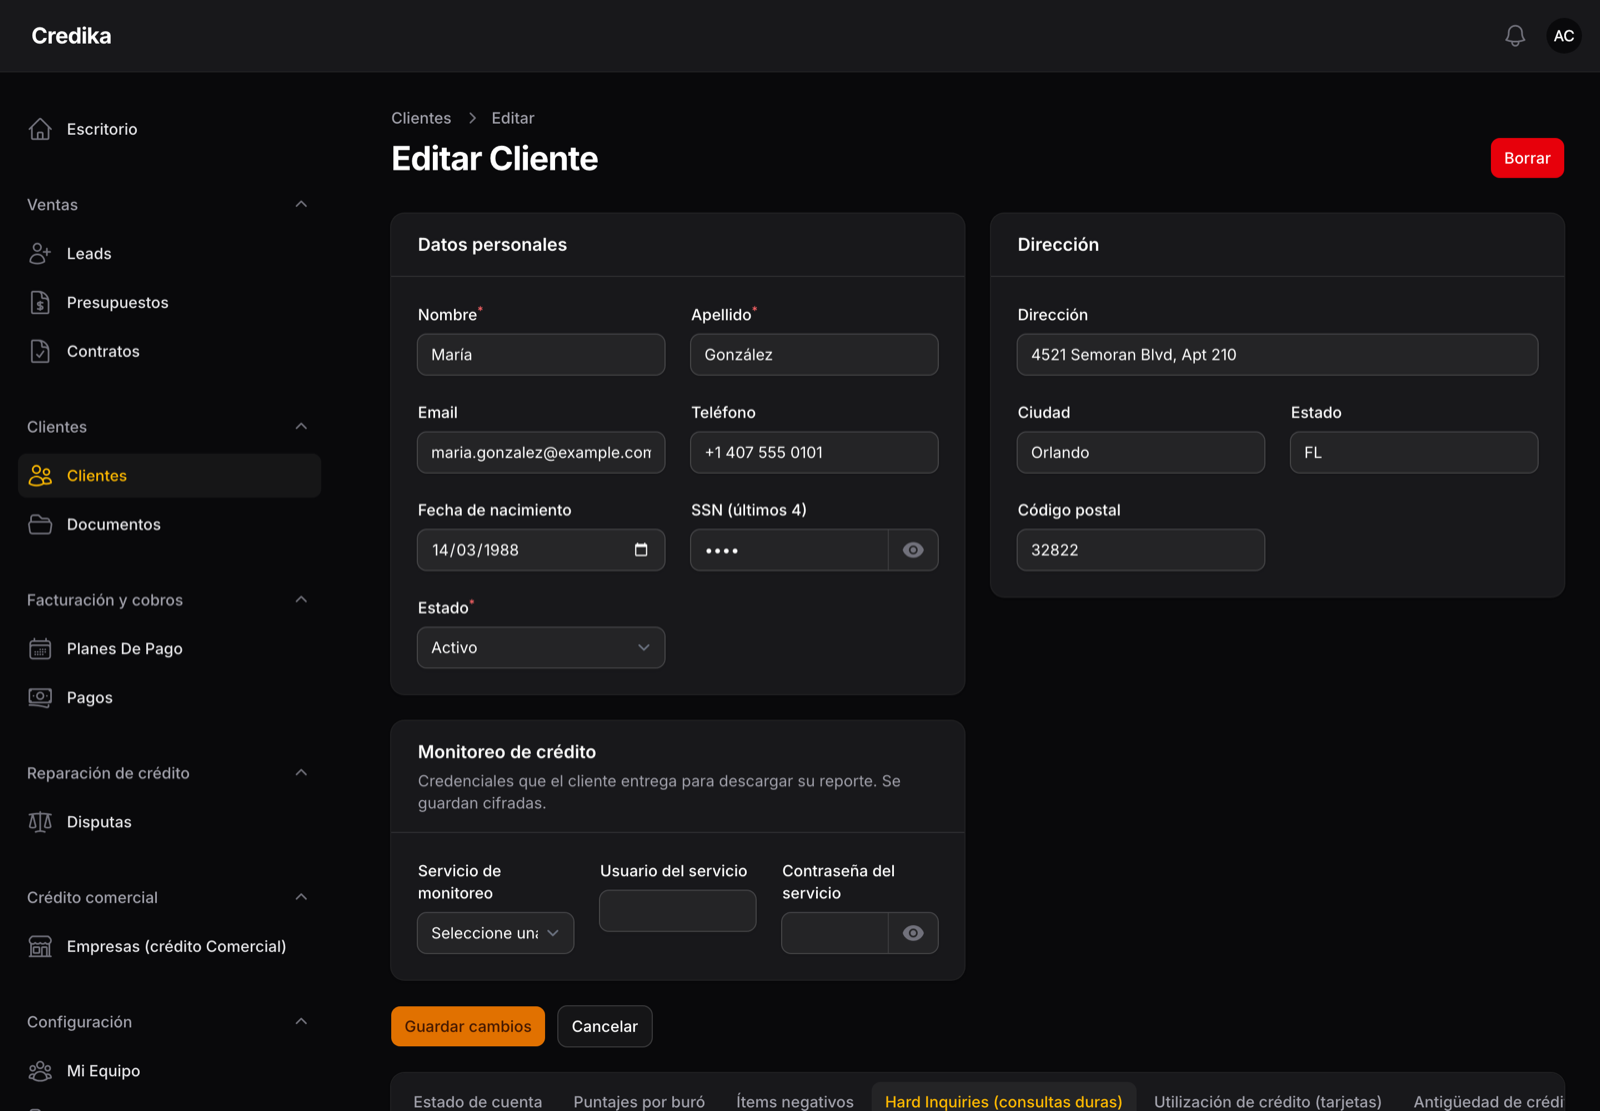Screen dimensions: 1600x1111
Task: Click the Mi Equipo group icon
Action: [x=40, y=1071]
